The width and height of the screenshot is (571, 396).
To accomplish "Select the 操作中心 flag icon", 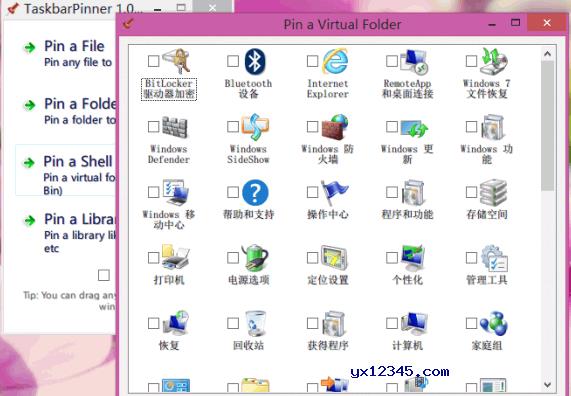I will 335,192.
